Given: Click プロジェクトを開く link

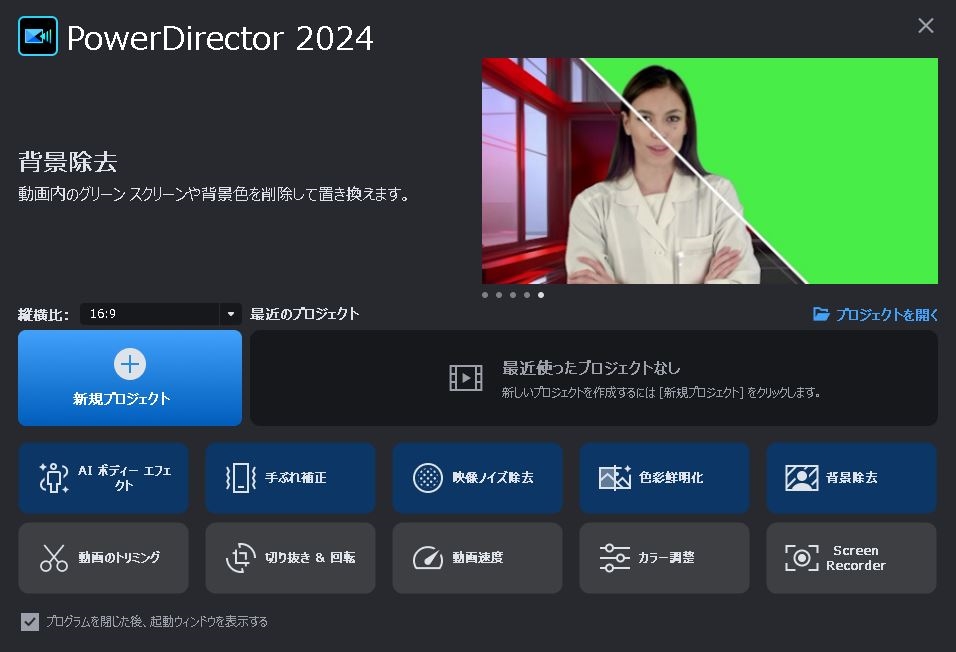Looking at the screenshot, I should 876,314.
